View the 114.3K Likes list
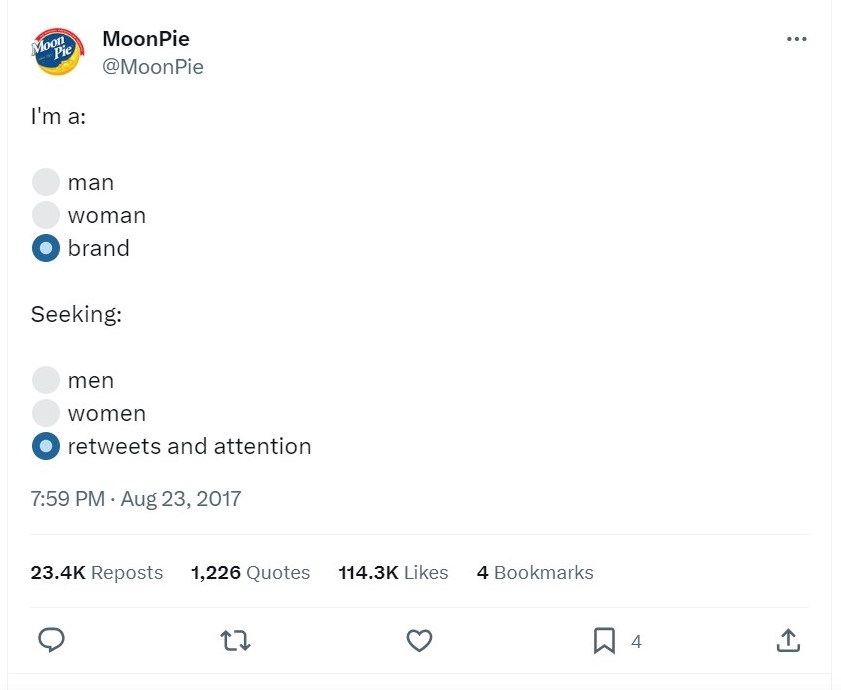Screen dimensions: 841x690 [393, 573]
